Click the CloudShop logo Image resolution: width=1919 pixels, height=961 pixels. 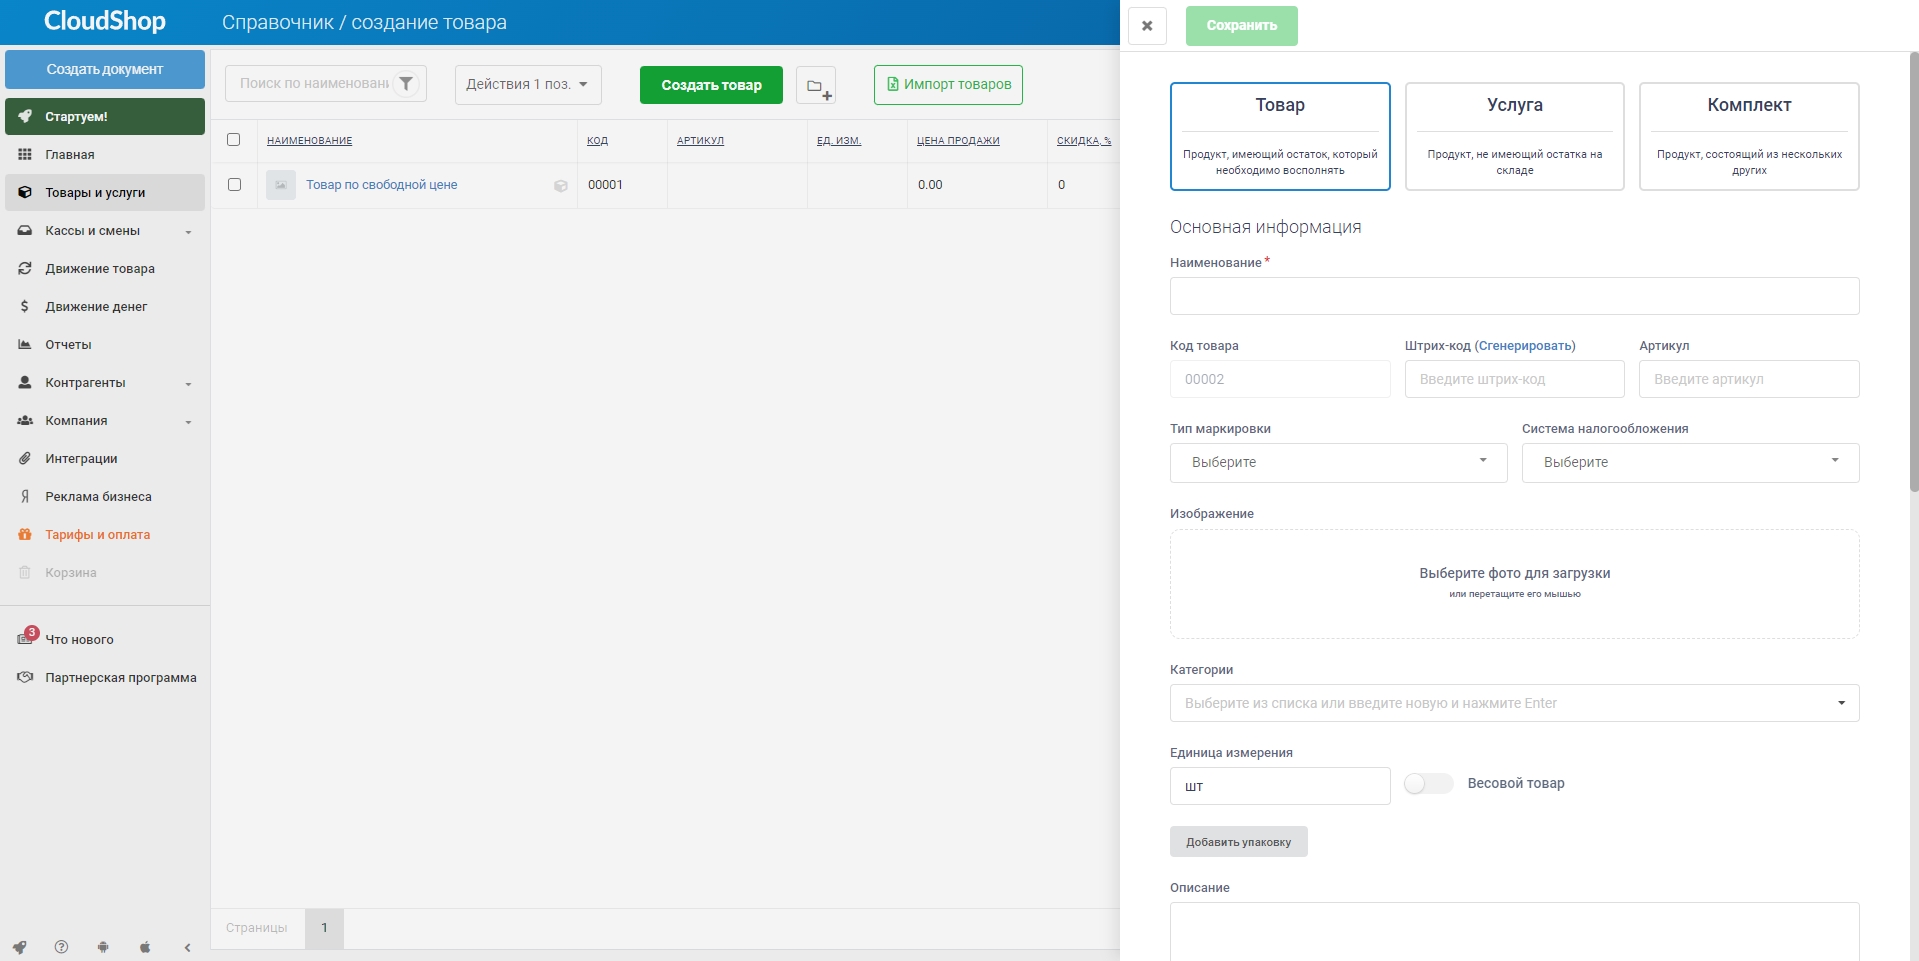coord(105,21)
